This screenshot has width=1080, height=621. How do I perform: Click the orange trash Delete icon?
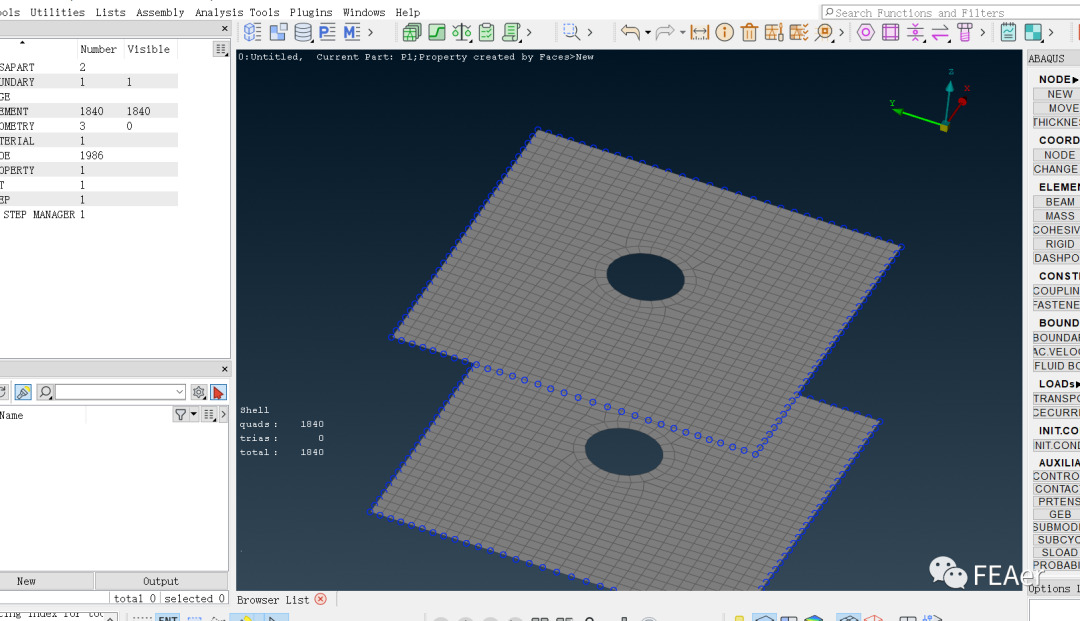[x=749, y=32]
